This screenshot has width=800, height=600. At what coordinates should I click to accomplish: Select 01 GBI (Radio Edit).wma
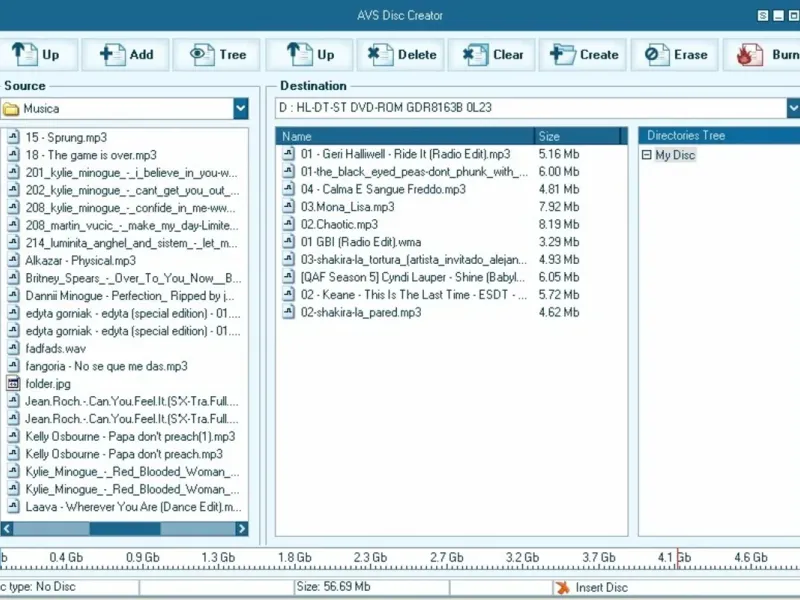361,242
